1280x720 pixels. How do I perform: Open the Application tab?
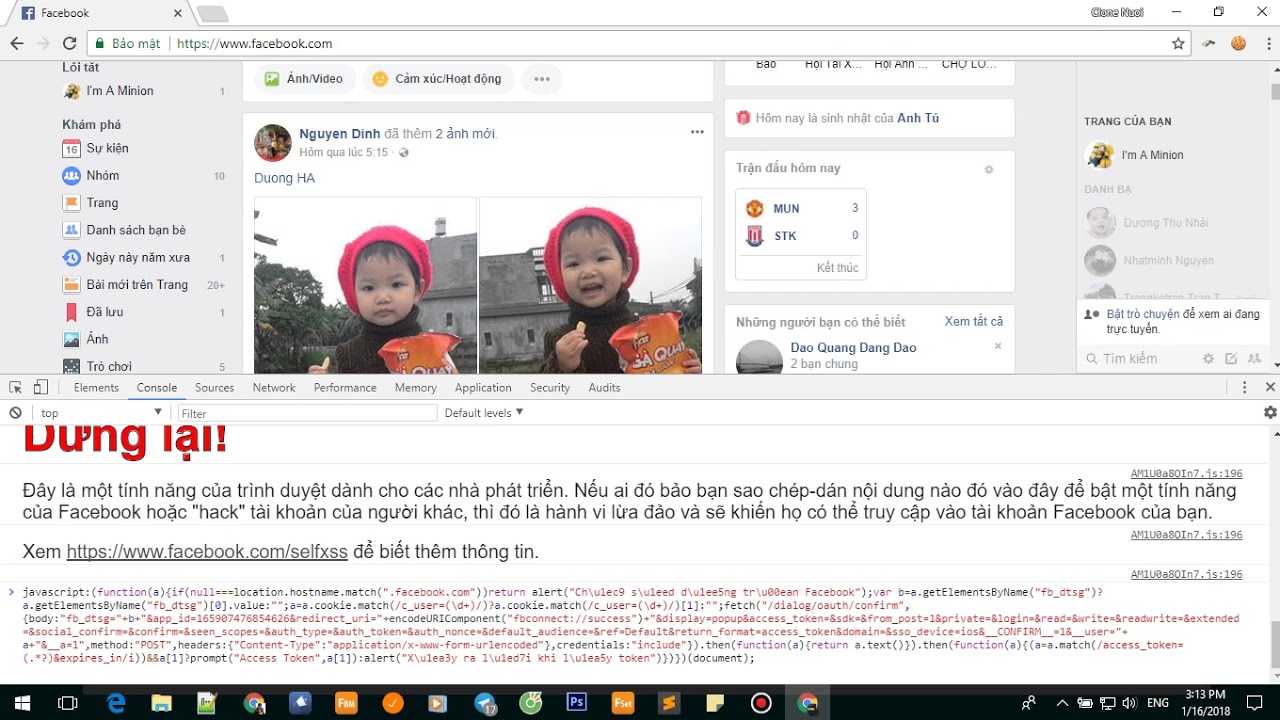click(483, 388)
